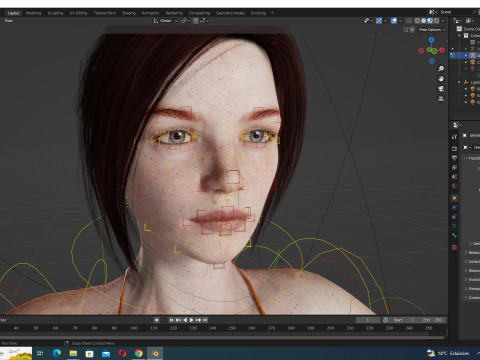Open the pivot point dropdown
Image resolution: width=480 pixels, height=360 pixels.
pos(185,21)
